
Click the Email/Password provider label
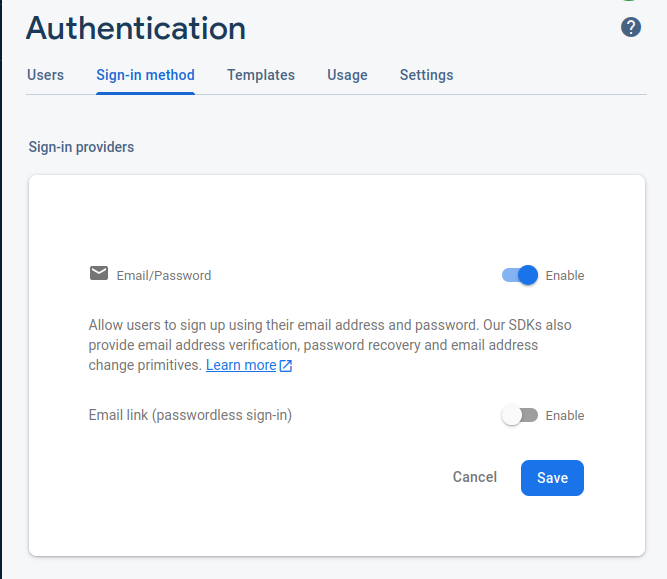(x=164, y=276)
